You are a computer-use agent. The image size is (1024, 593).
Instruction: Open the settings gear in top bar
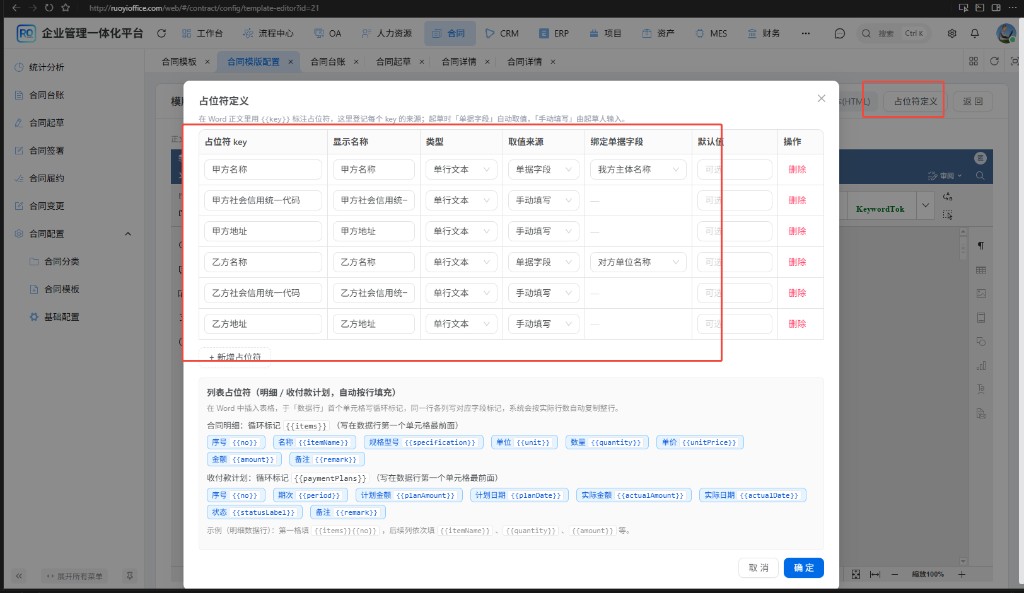(x=952, y=33)
